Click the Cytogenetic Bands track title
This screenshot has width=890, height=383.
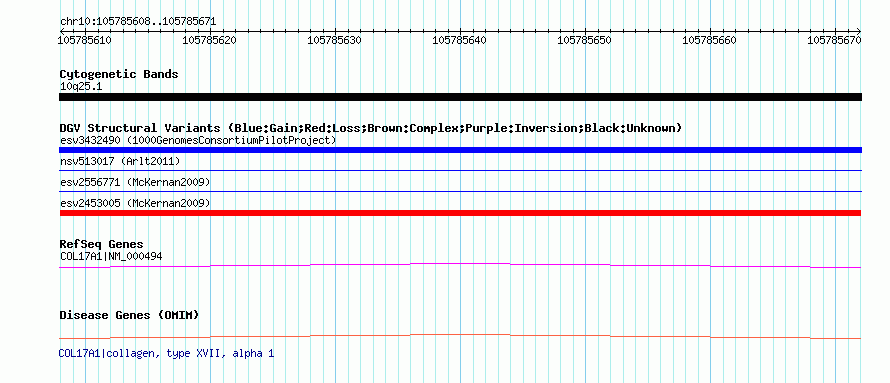point(119,74)
